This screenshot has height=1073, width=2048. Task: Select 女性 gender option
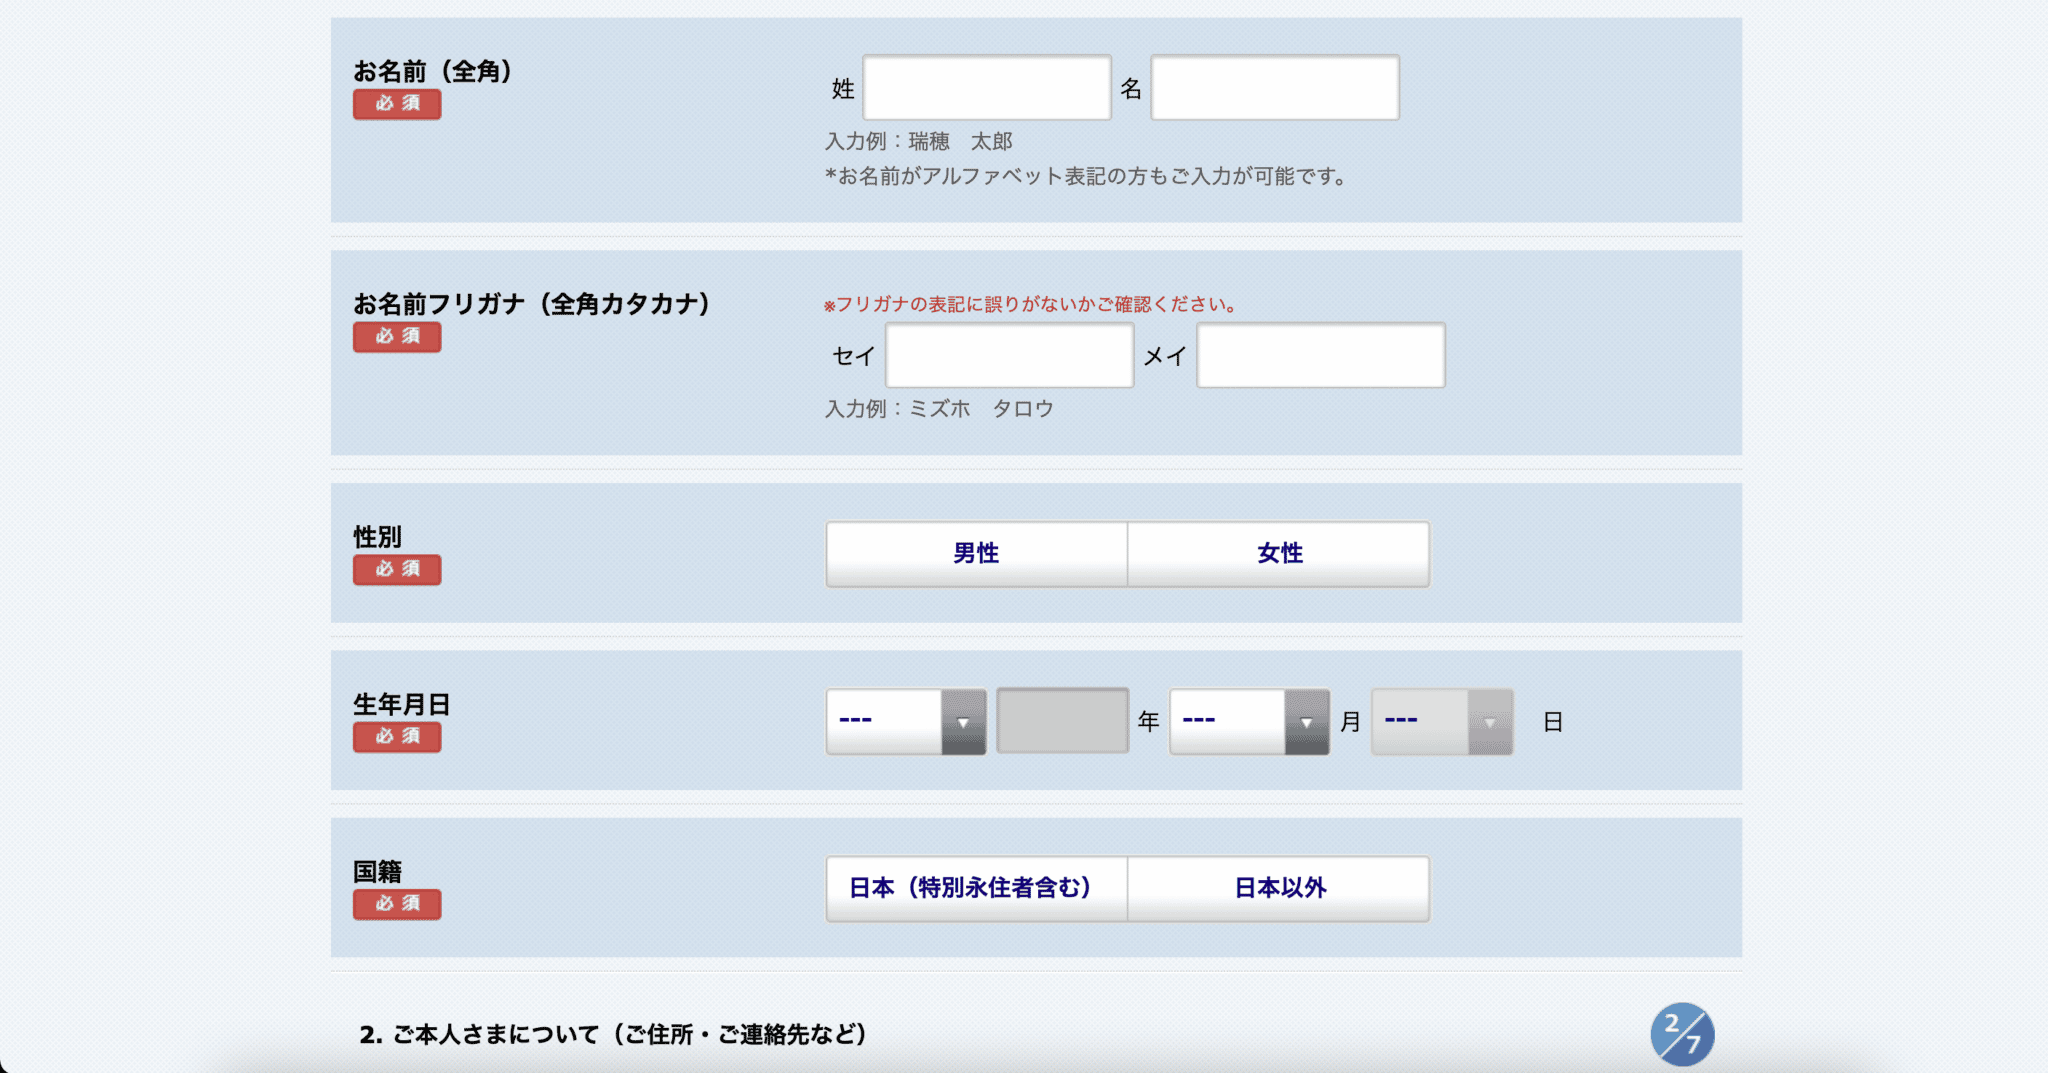(x=1279, y=553)
